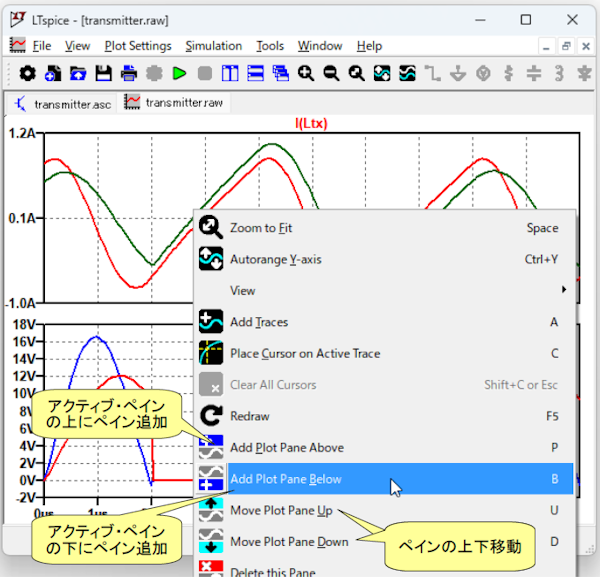Screen dimensions: 600x584
Task: Click the Save floppy disk icon
Action: coord(103,73)
